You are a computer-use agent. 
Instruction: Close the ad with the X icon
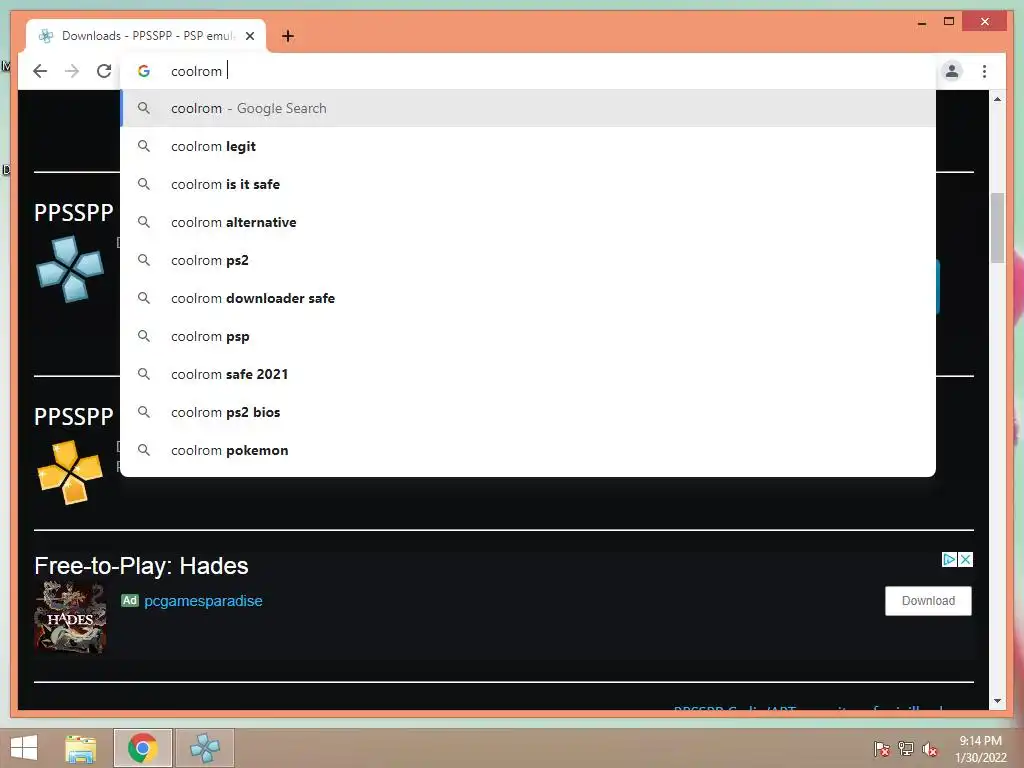[965, 560]
